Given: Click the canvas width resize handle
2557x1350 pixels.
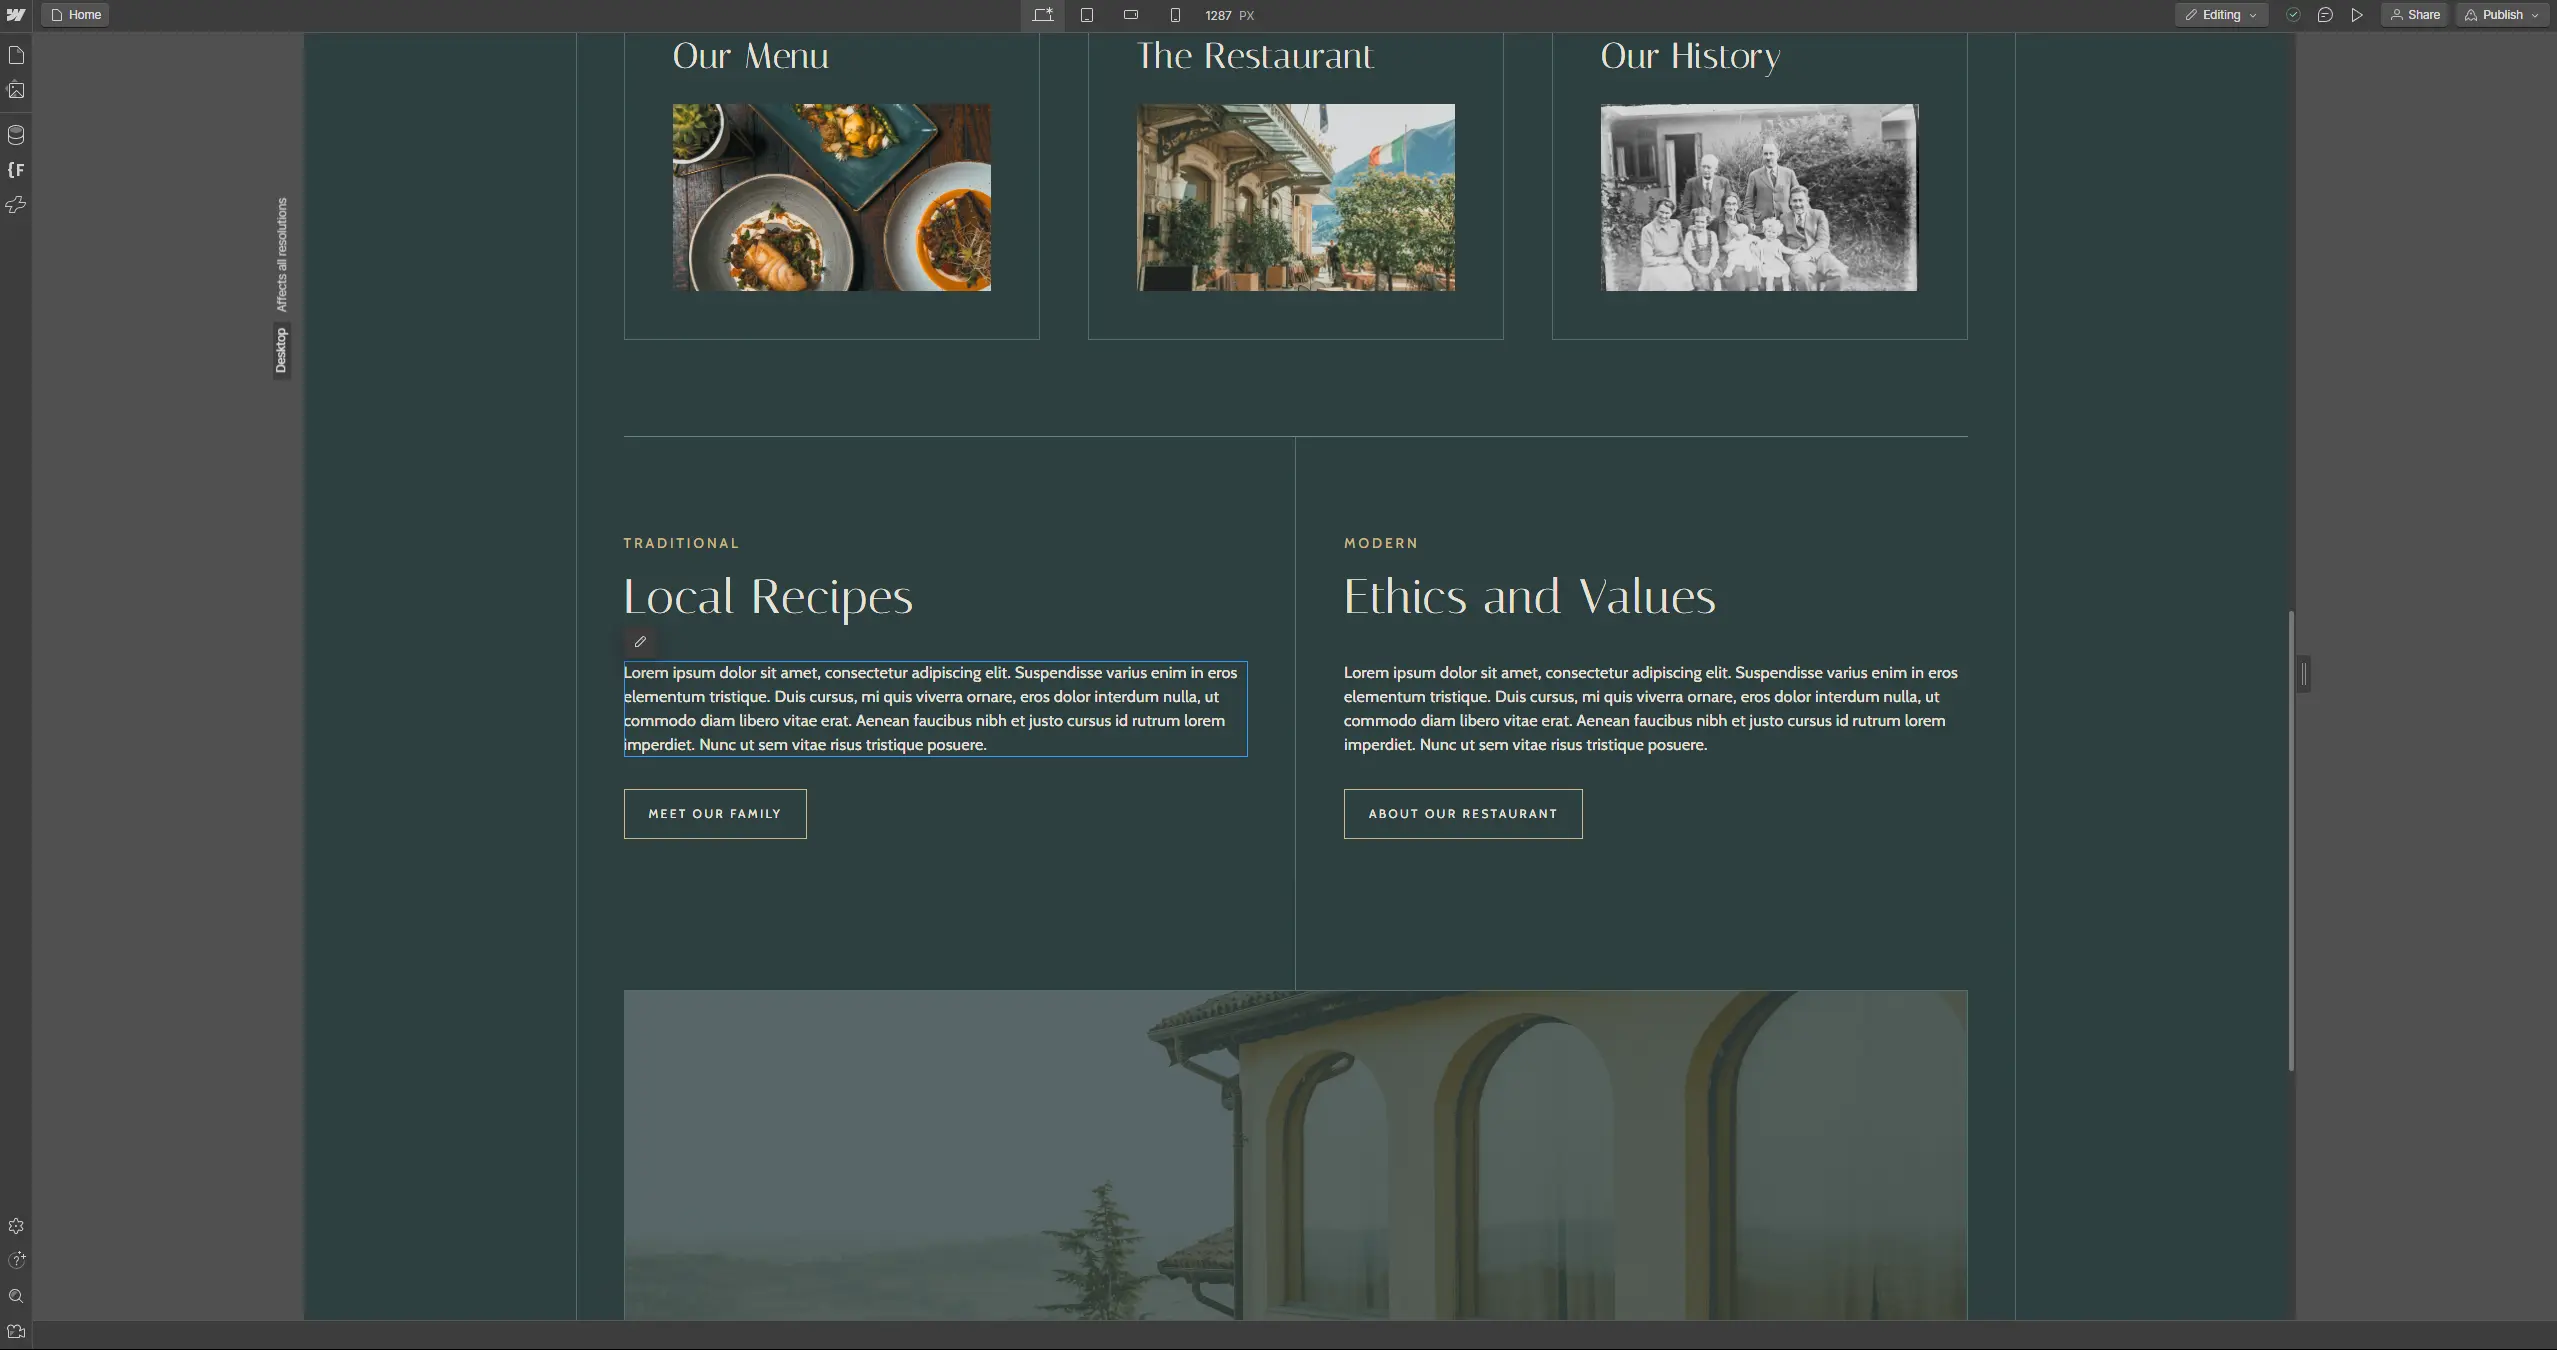Looking at the screenshot, I should tap(2304, 675).
